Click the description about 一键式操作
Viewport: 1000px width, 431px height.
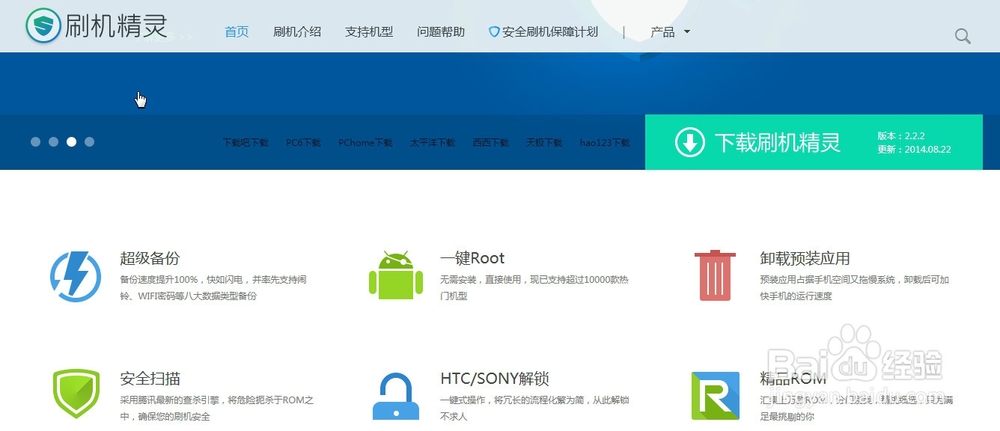pyautogui.click(x=534, y=409)
